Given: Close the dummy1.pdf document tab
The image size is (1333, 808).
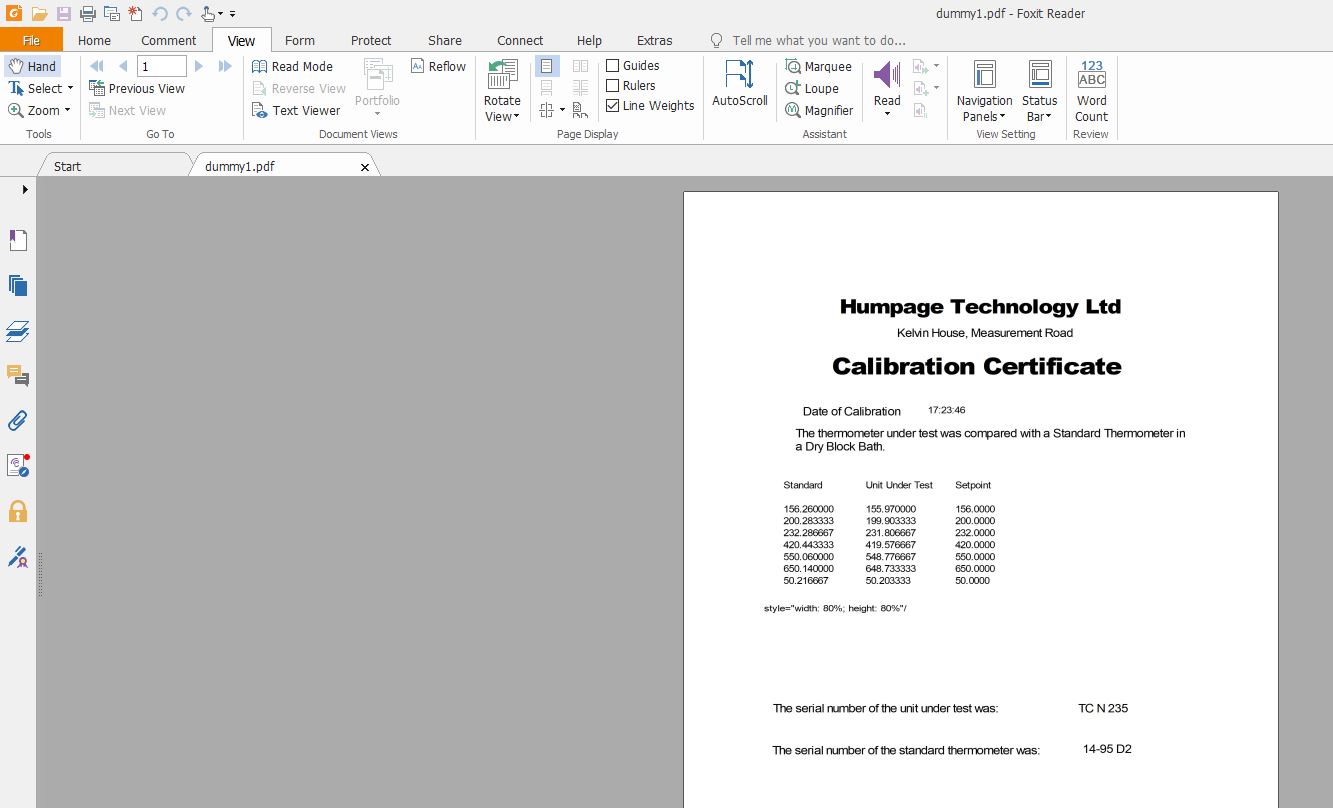Looking at the screenshot, I should pyautogui.click(x=365, y=167).
